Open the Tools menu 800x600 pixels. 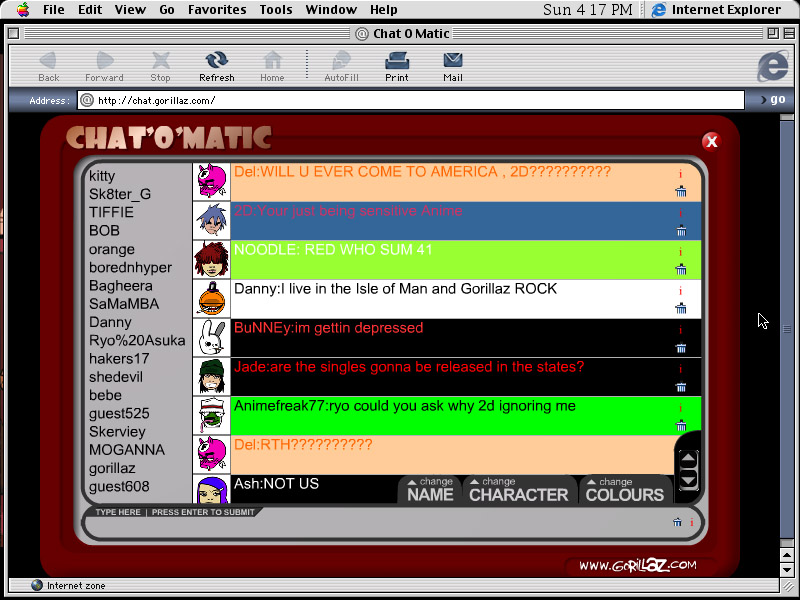tap(276, 10)
